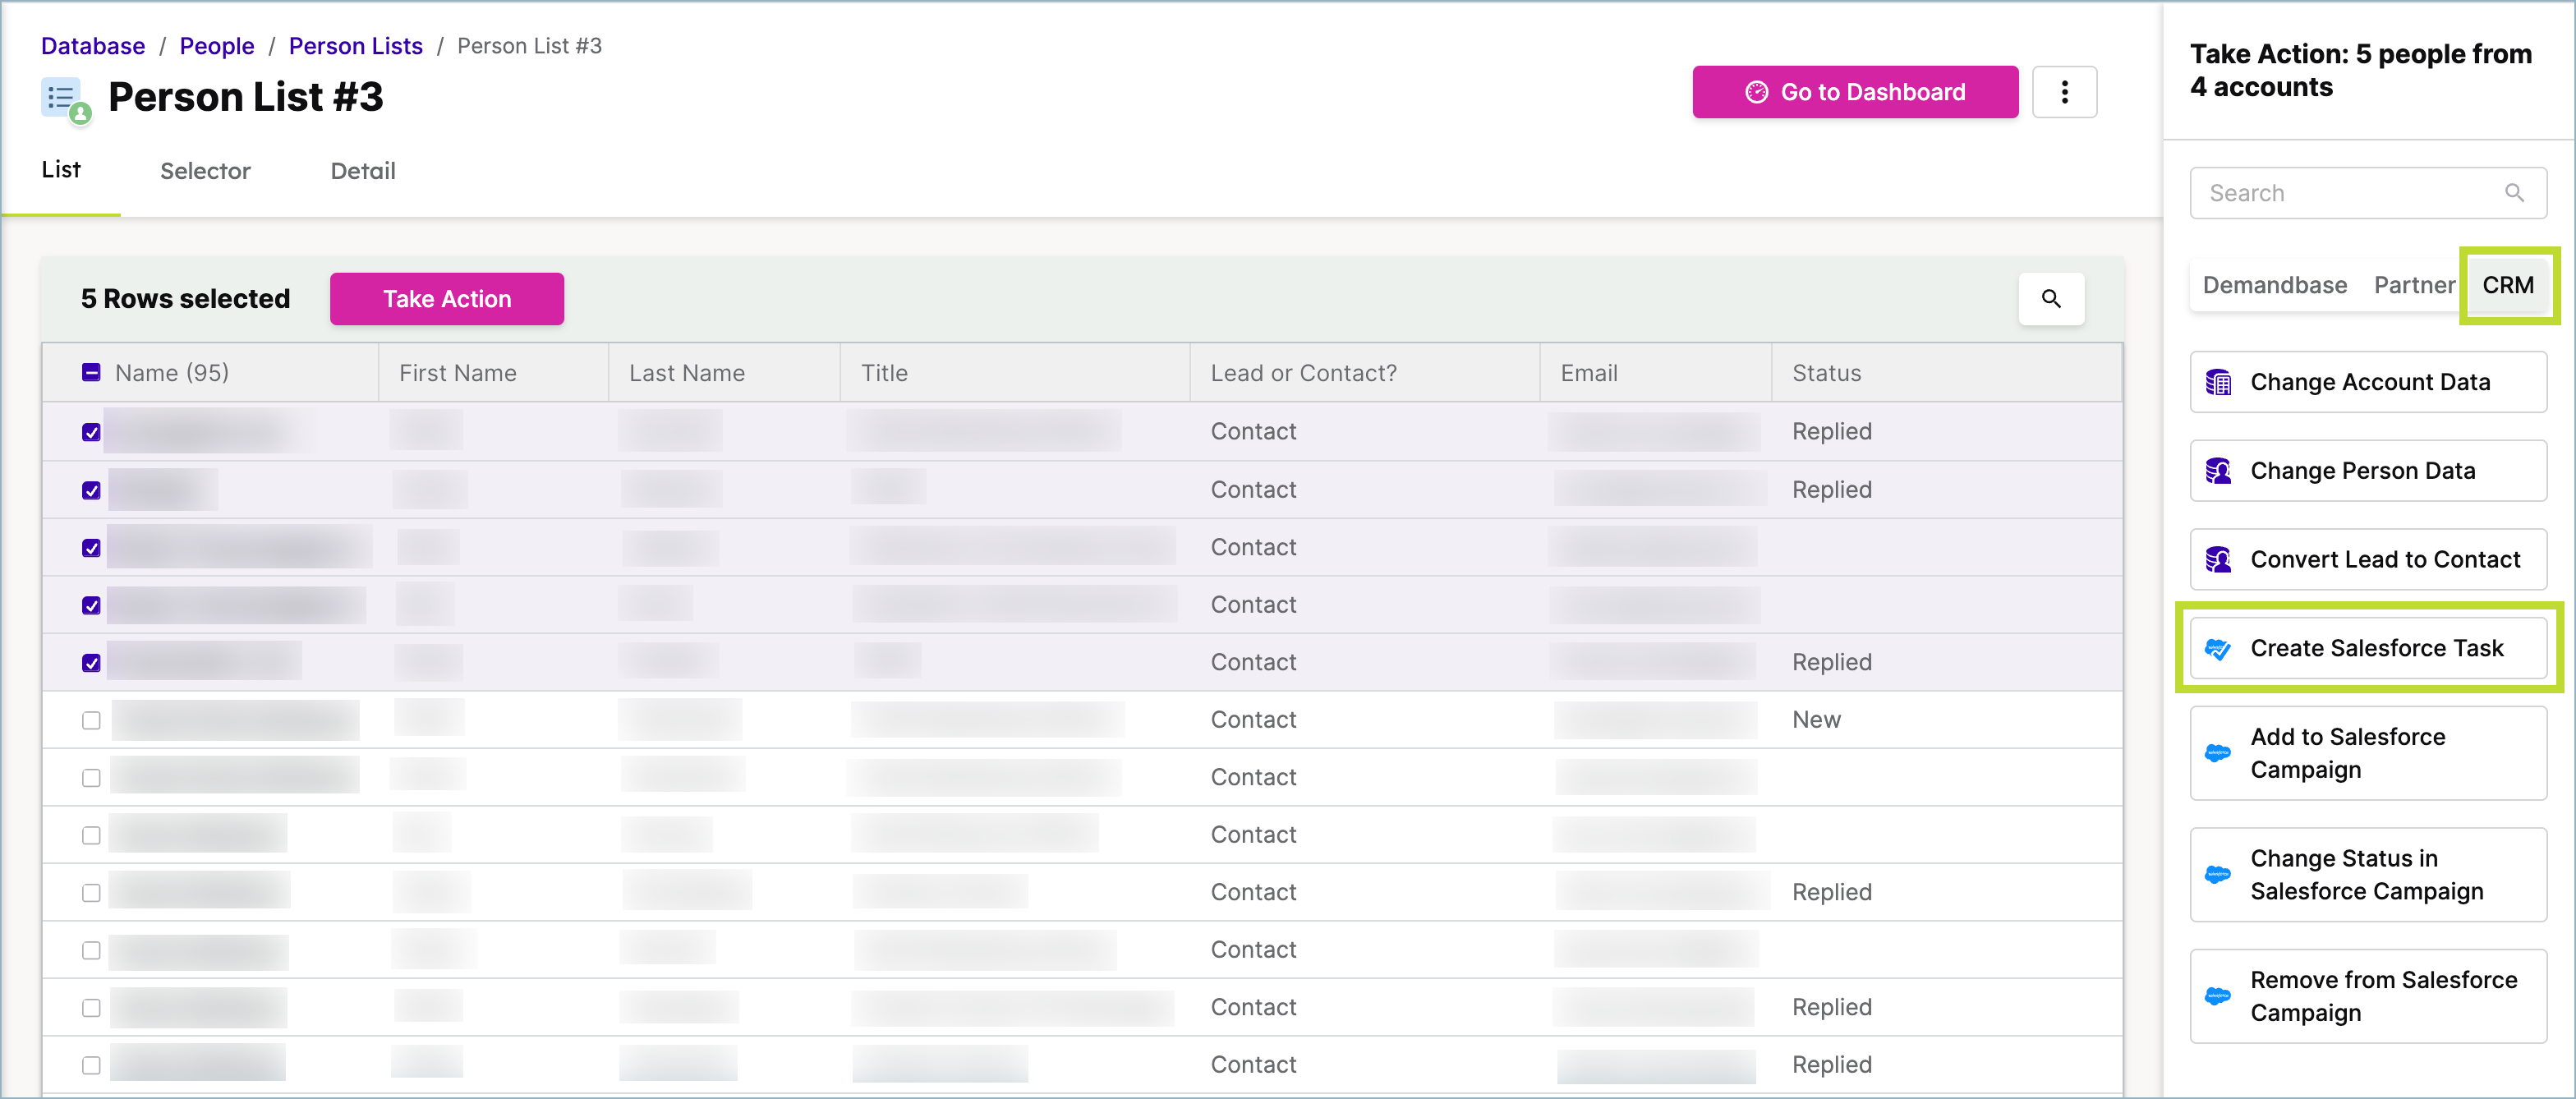Click the Change Account Data building icon
Screen dimensions: 2576x1099
coord(2218,382)
